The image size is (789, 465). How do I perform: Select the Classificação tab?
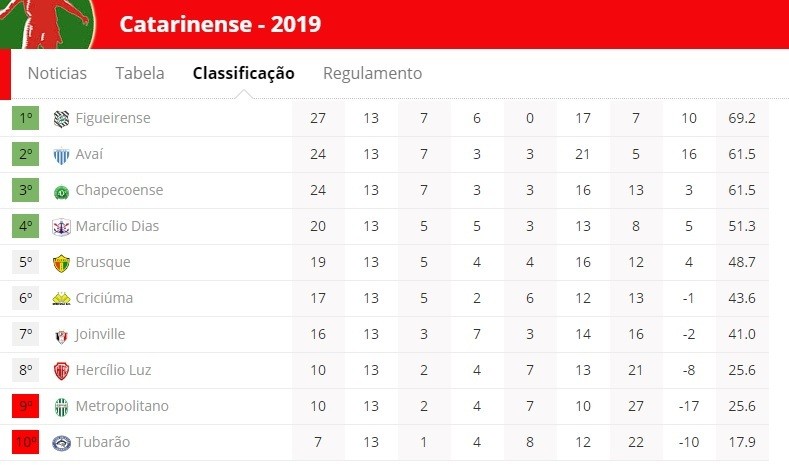(x=244, y=73)
